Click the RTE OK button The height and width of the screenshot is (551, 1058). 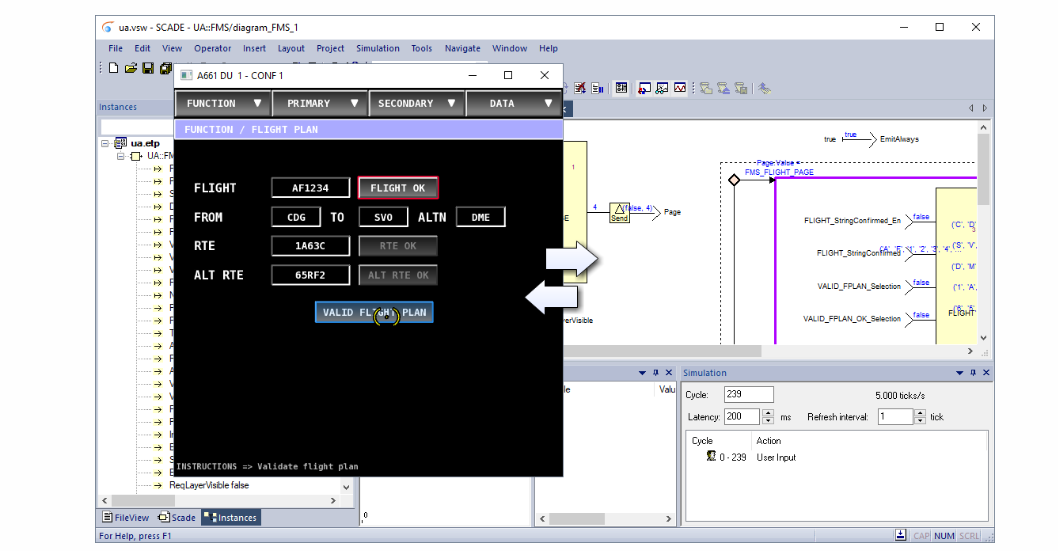pyautogui.click(x=397, y=246)
